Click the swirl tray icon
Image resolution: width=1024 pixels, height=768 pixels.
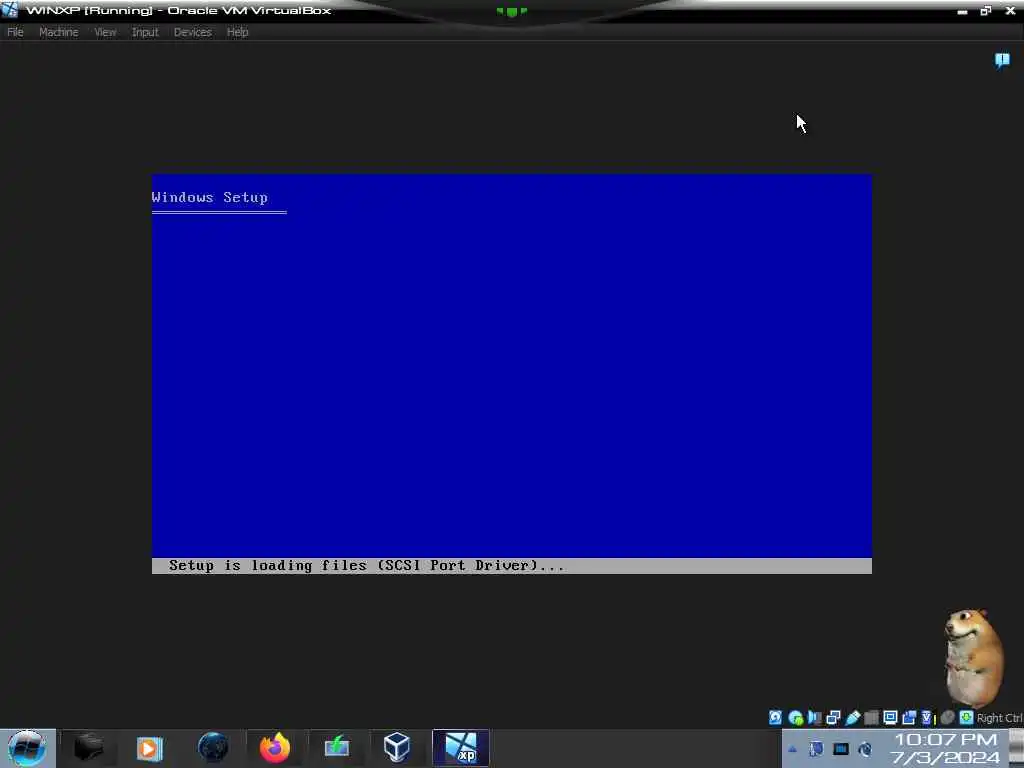865,749
